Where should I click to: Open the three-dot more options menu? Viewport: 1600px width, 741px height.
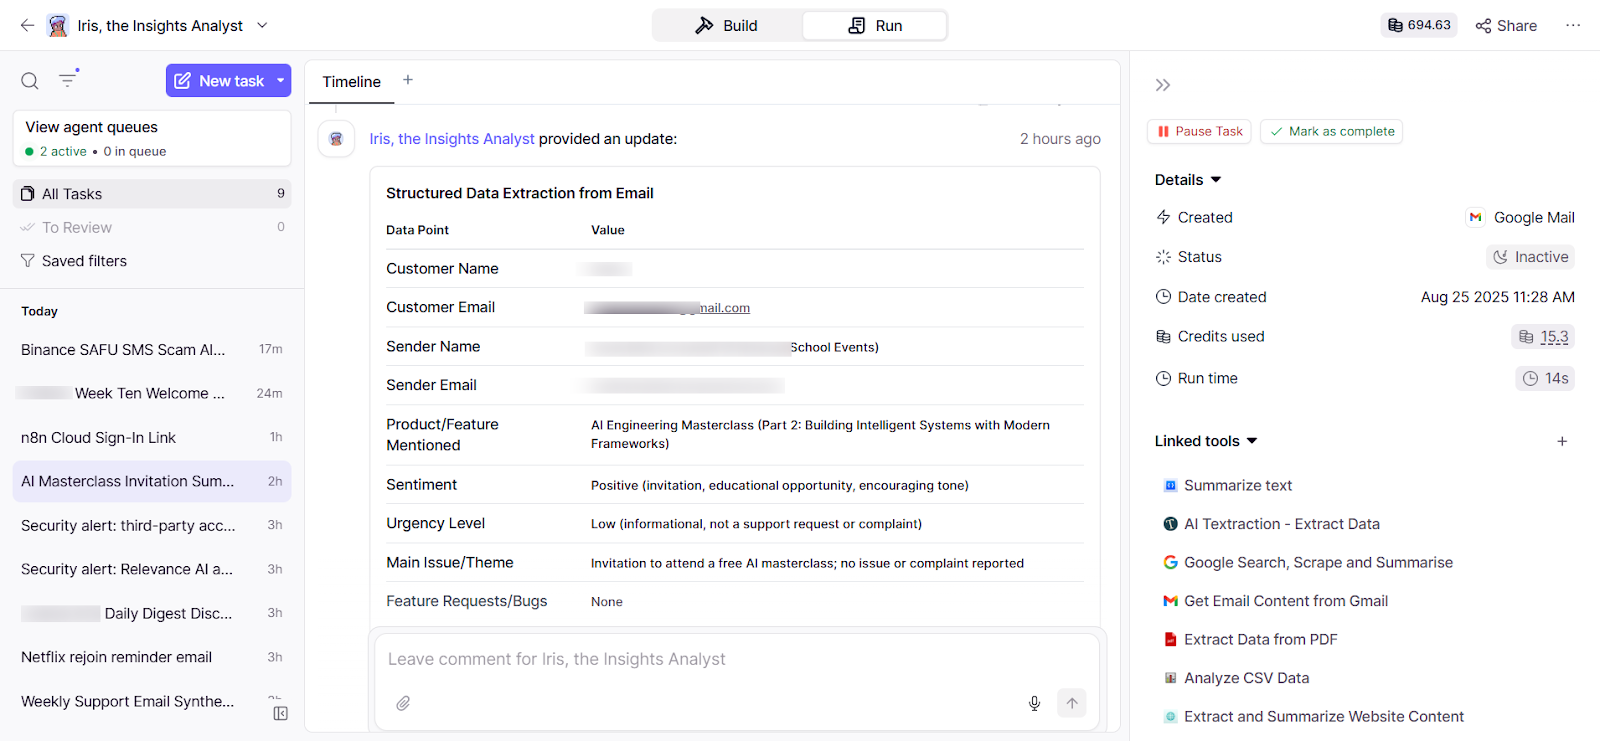(1573, 25)
